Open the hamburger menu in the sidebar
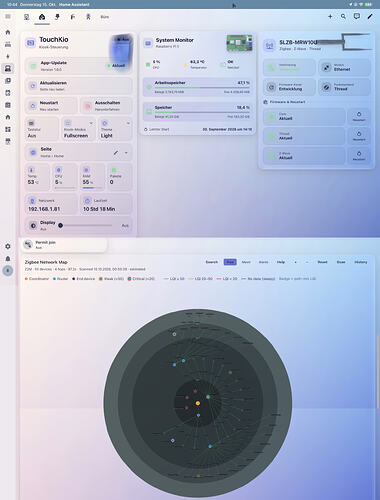Screen dimensions: 380x500 (8, 17)
